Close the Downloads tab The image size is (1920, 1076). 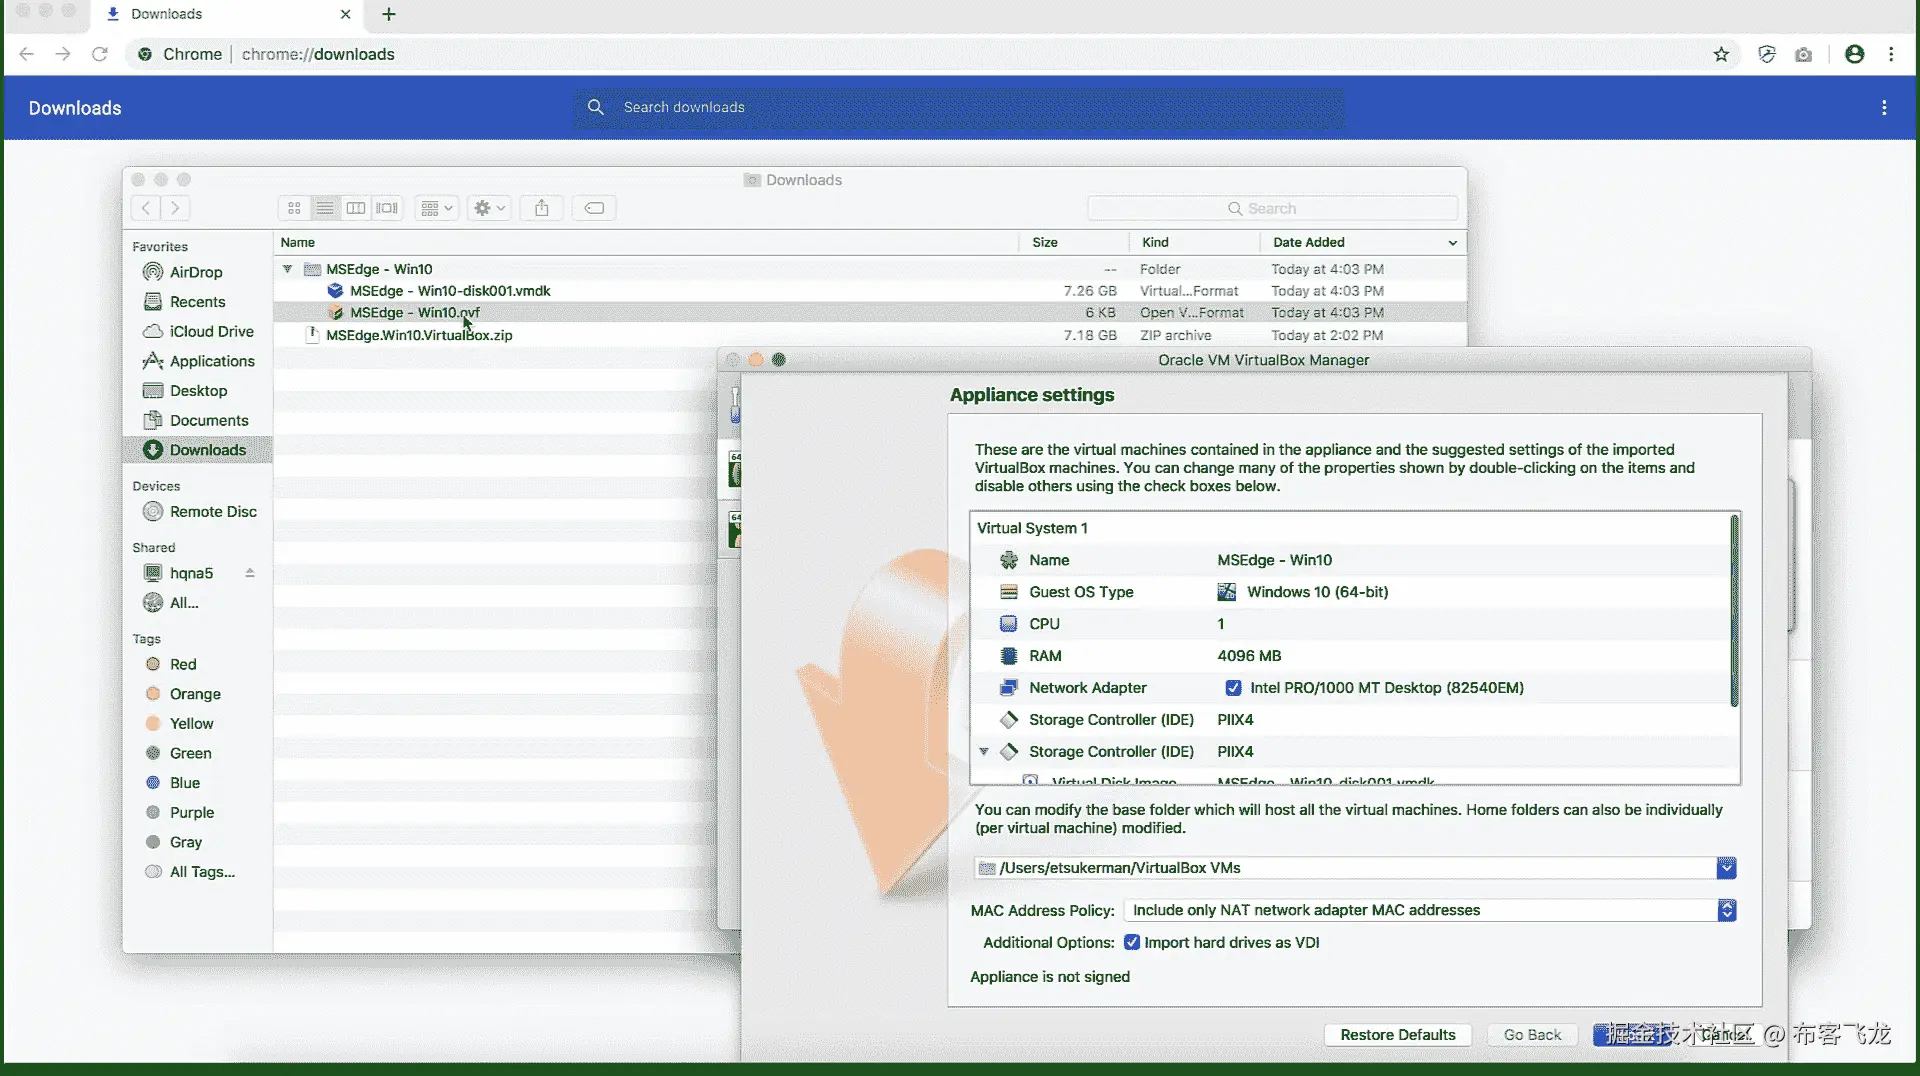click(x=345, y=14)
